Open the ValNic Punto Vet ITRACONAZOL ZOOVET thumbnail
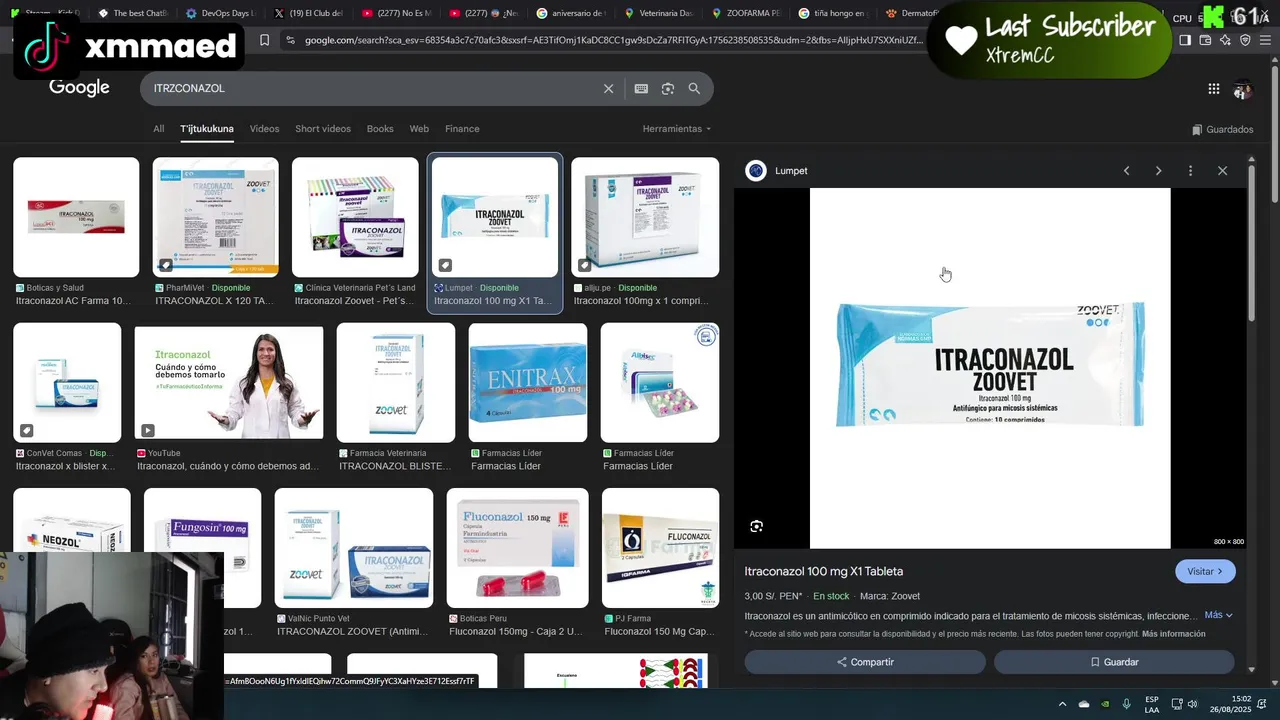 tap(354, 548)
